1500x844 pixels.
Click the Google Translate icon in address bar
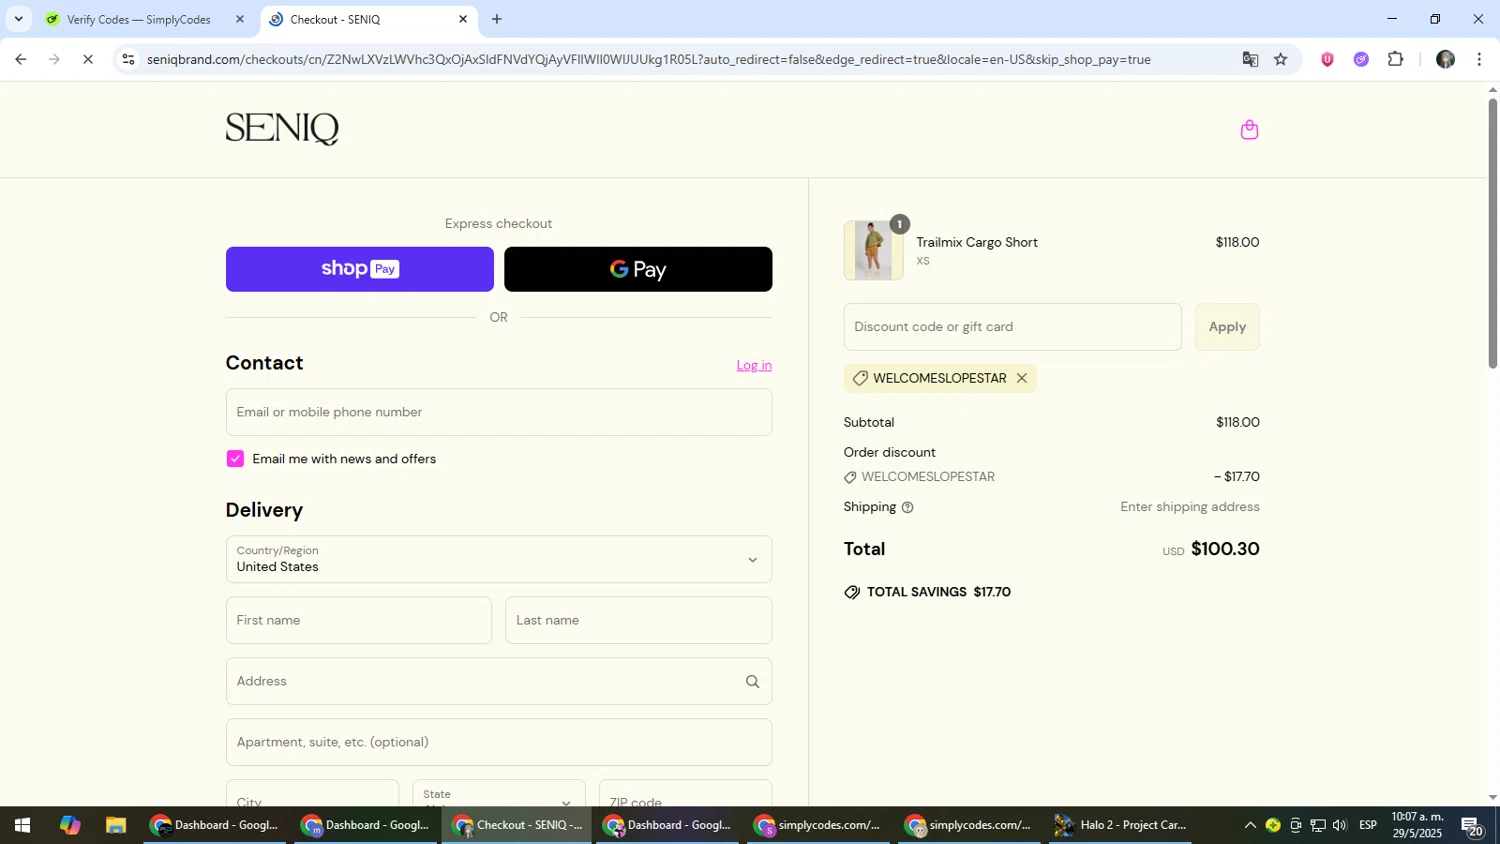pos(1250,59)
